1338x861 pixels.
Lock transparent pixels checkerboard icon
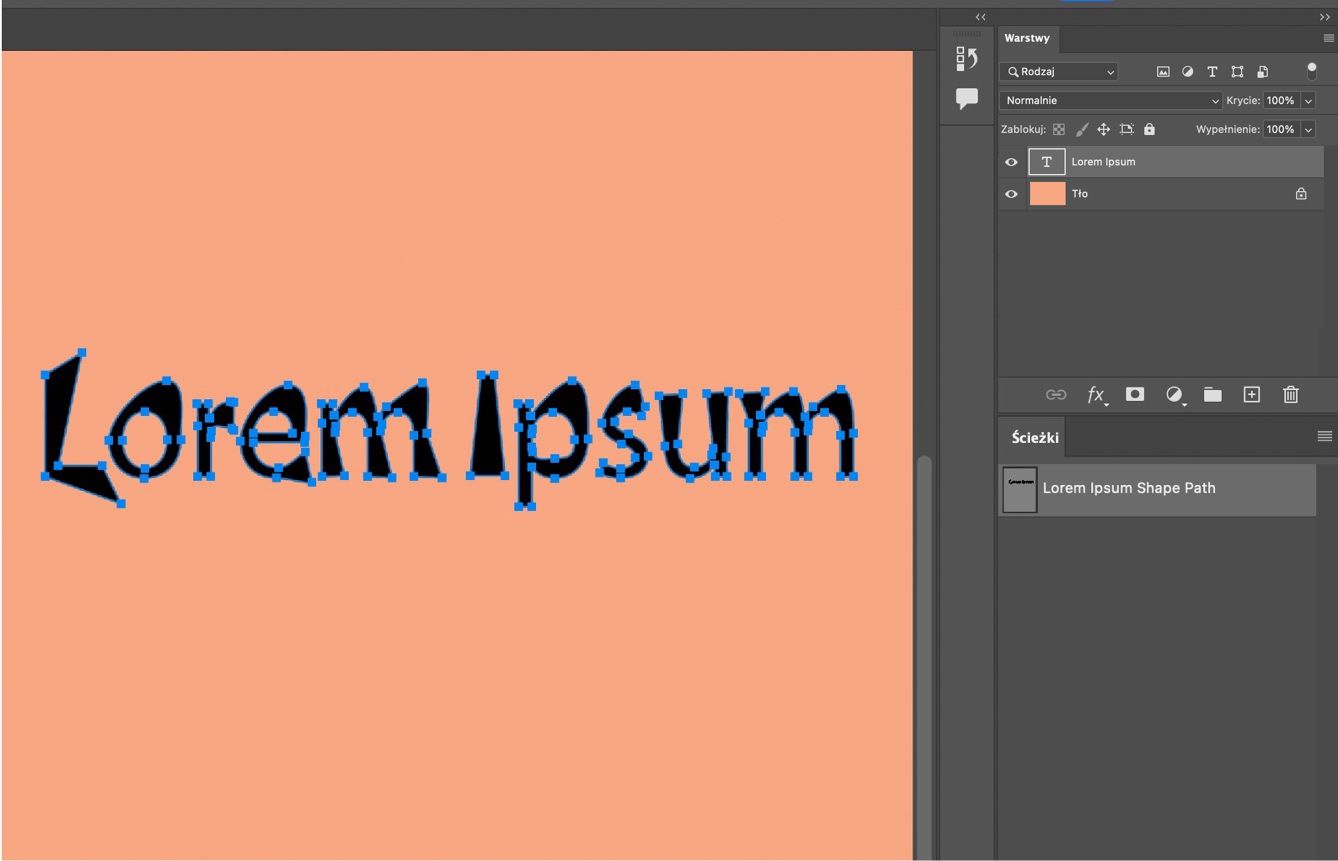[x=1059, y=129]
